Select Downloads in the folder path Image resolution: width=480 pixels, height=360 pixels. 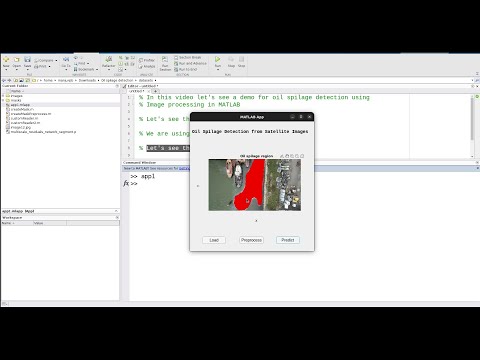click(87, 80)
